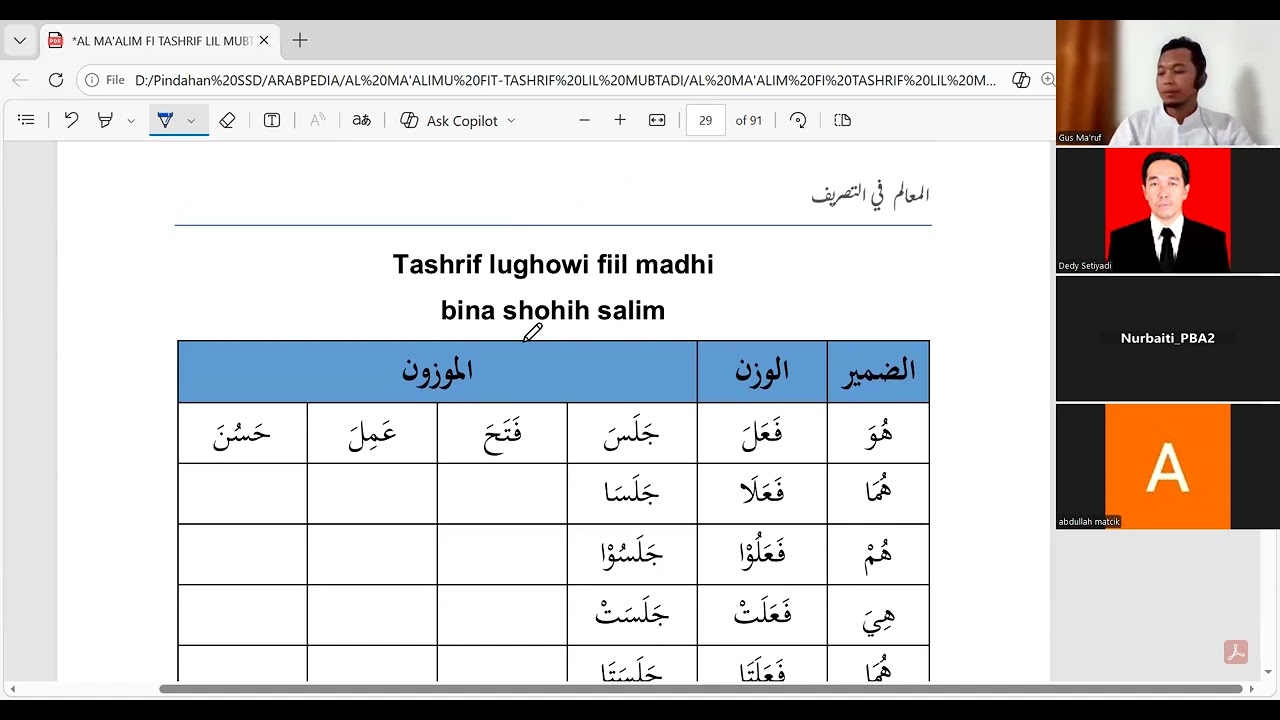Image resolution: width=1280 pixels, height=720 pixels.
Task: Zoom in the PDF
Action: point(620,120)
